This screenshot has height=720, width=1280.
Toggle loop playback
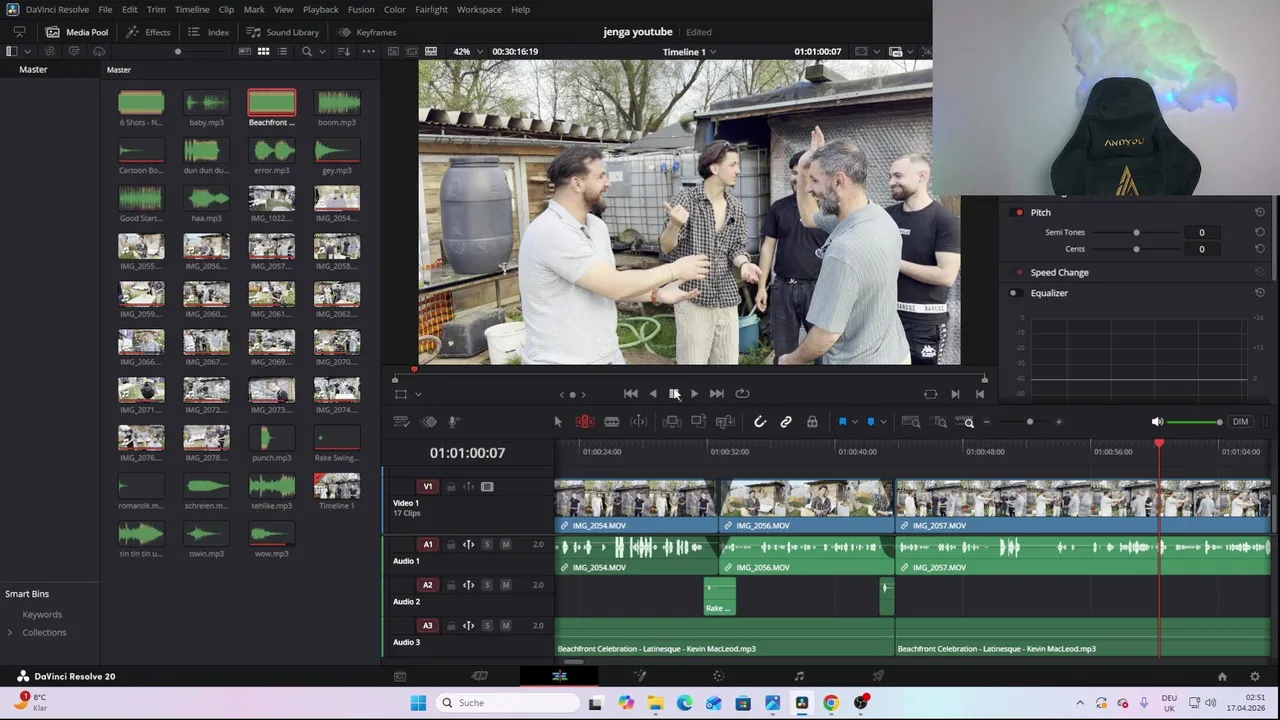point(742,394)
